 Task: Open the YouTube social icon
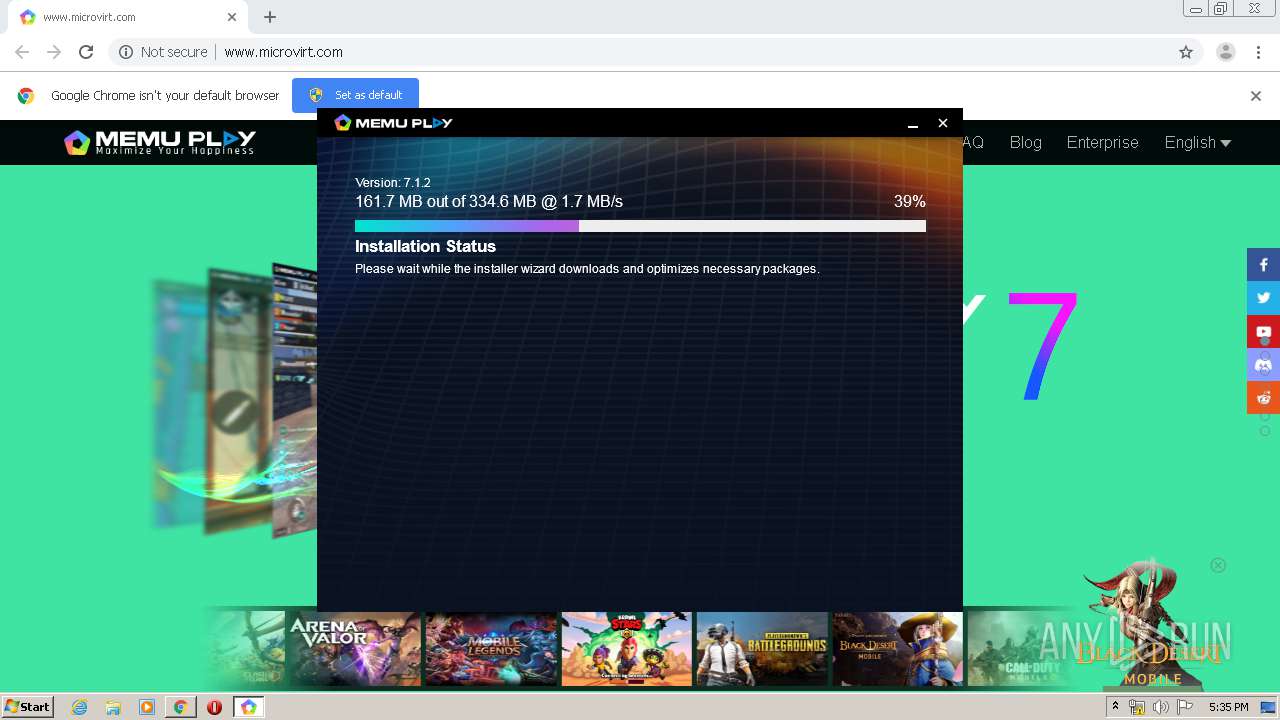1263,331
